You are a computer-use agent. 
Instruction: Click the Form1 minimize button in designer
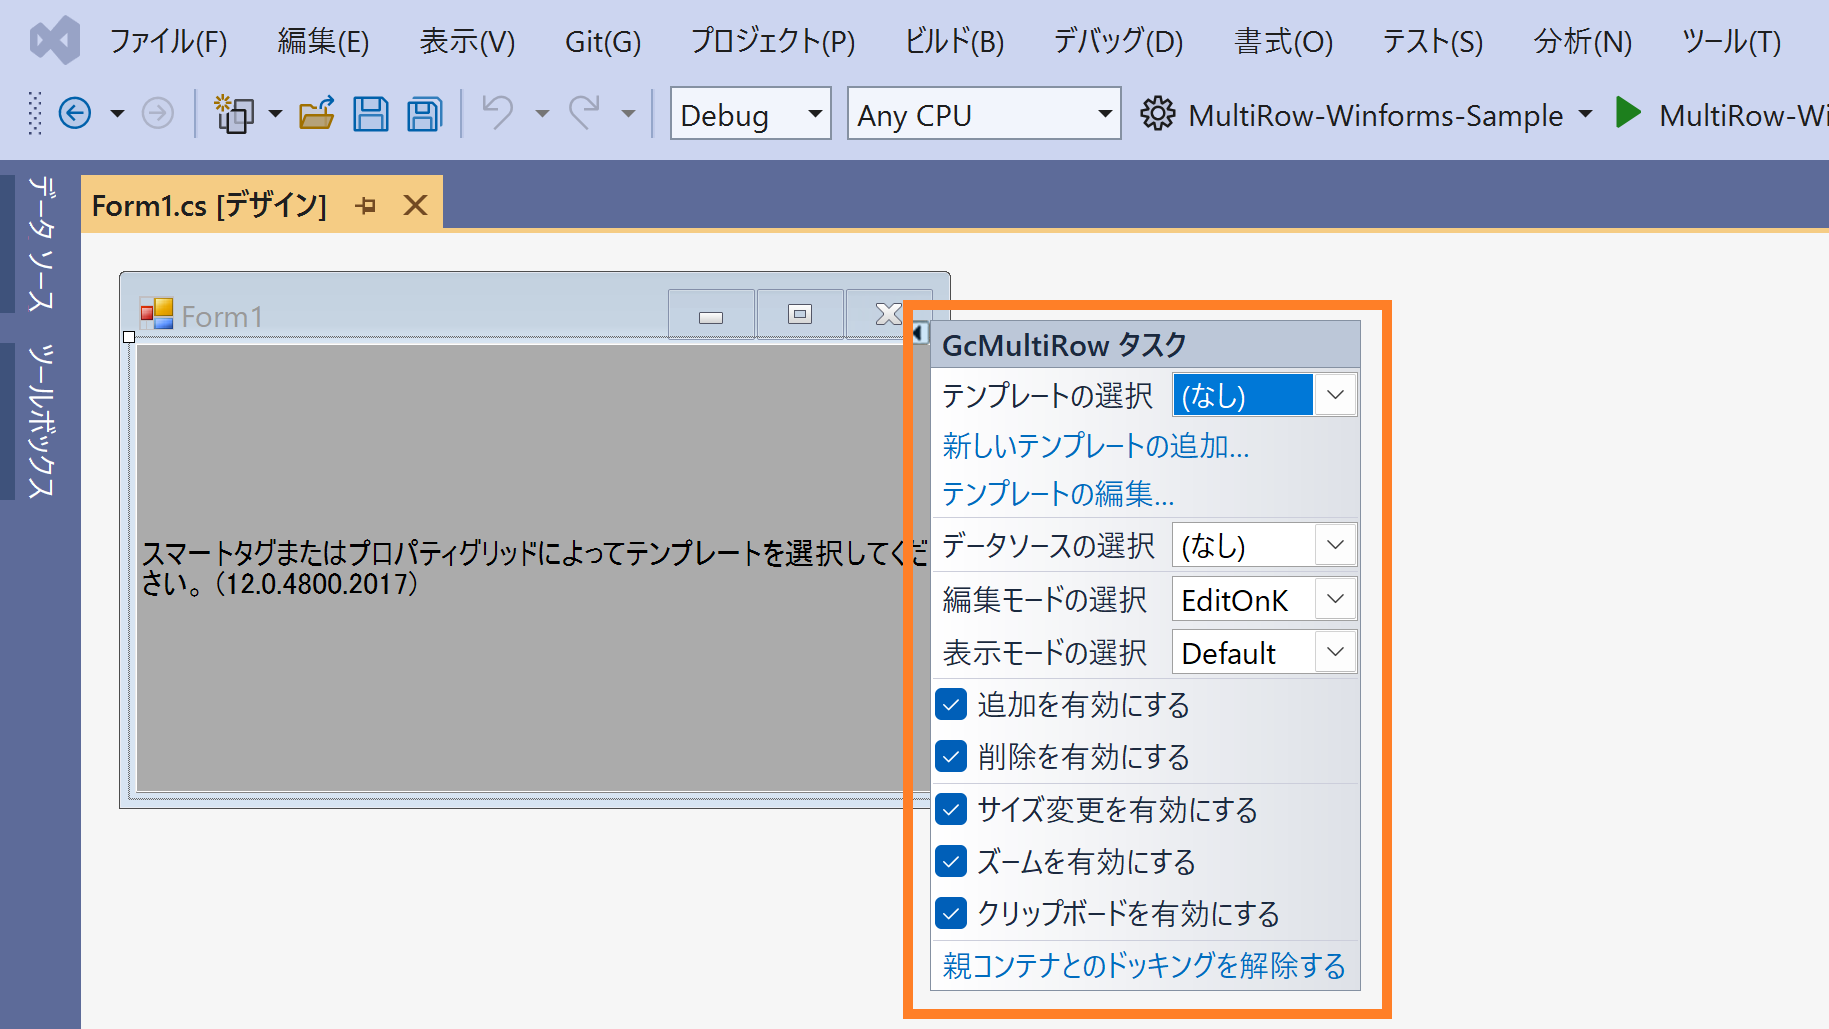(x=711, y=314)
